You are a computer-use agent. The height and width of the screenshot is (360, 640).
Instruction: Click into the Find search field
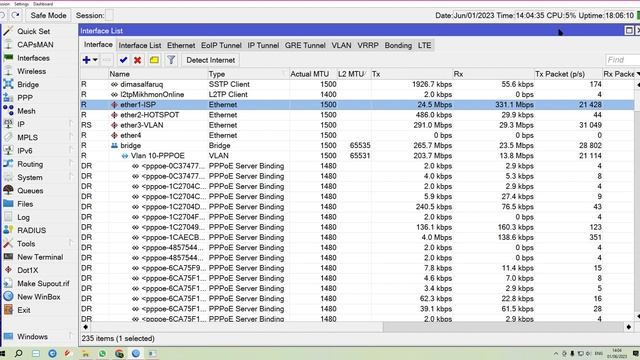coord(622,60)
